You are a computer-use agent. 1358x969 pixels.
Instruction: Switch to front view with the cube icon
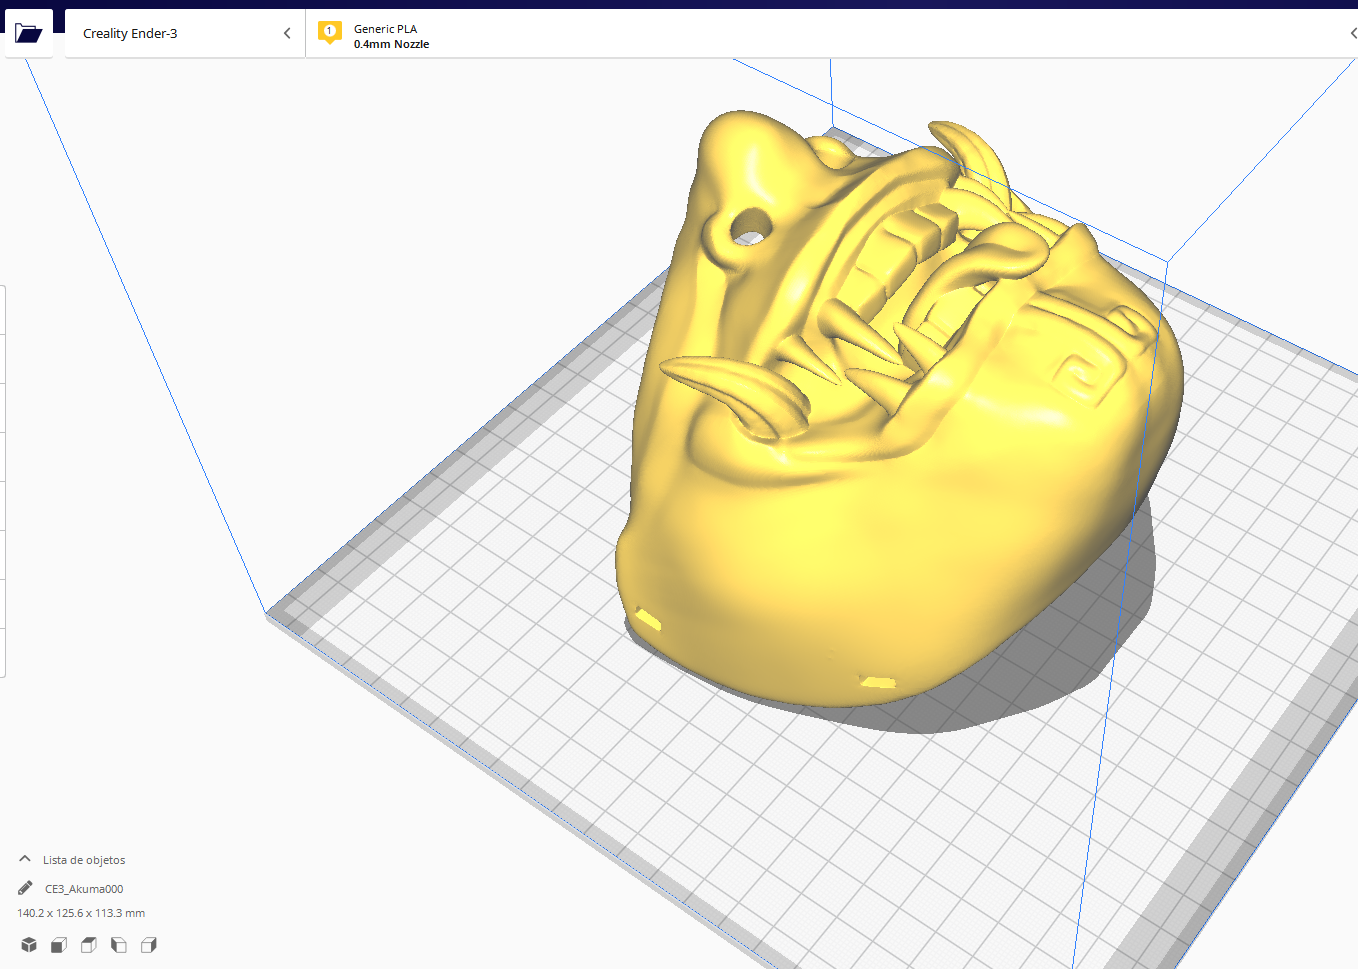click(x=58, y=944)
